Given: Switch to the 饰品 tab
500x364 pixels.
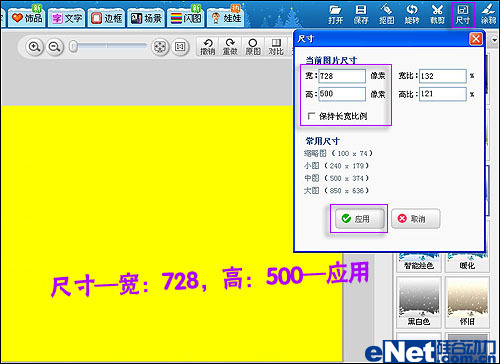Looking at the screenshot, I should click(27, 18).
